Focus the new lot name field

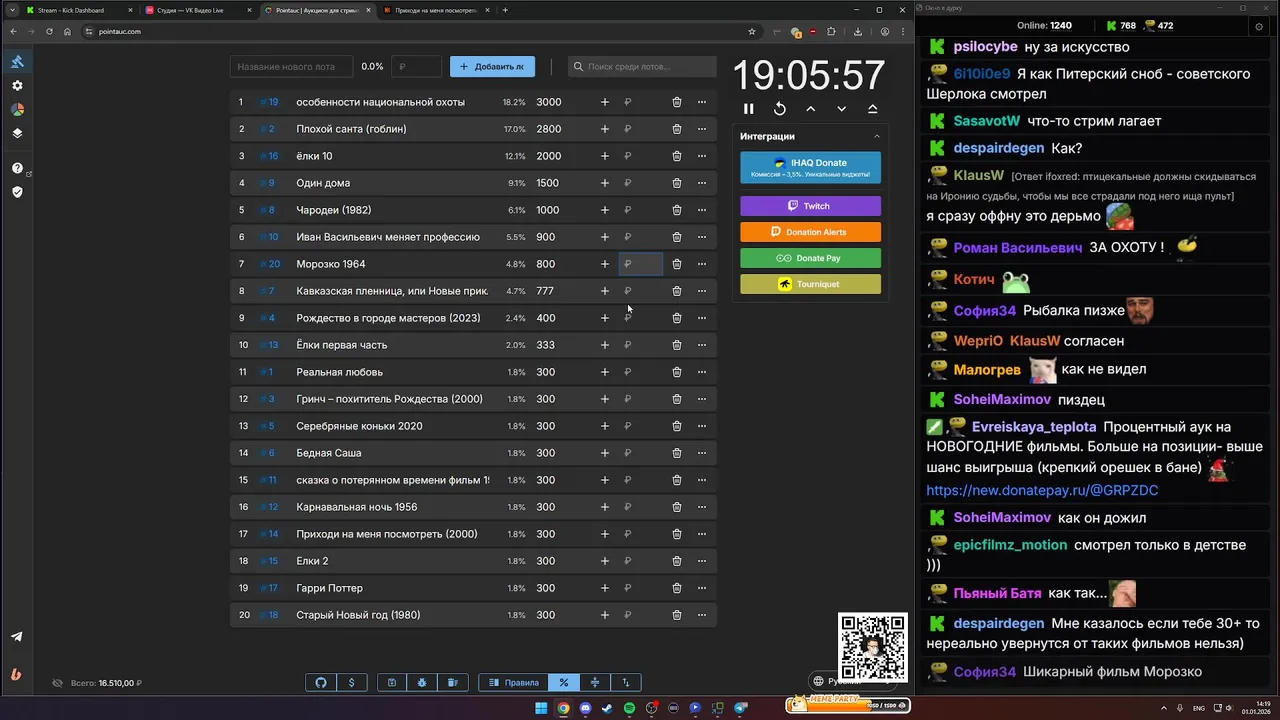(x=291, y=67)
